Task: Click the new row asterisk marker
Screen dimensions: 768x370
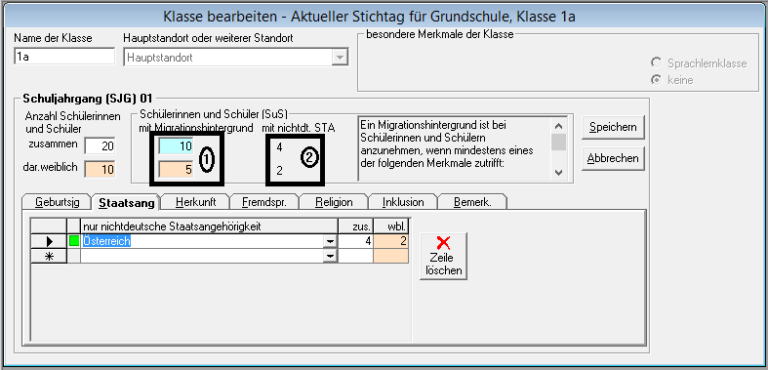Action: (x=48, y=256)
